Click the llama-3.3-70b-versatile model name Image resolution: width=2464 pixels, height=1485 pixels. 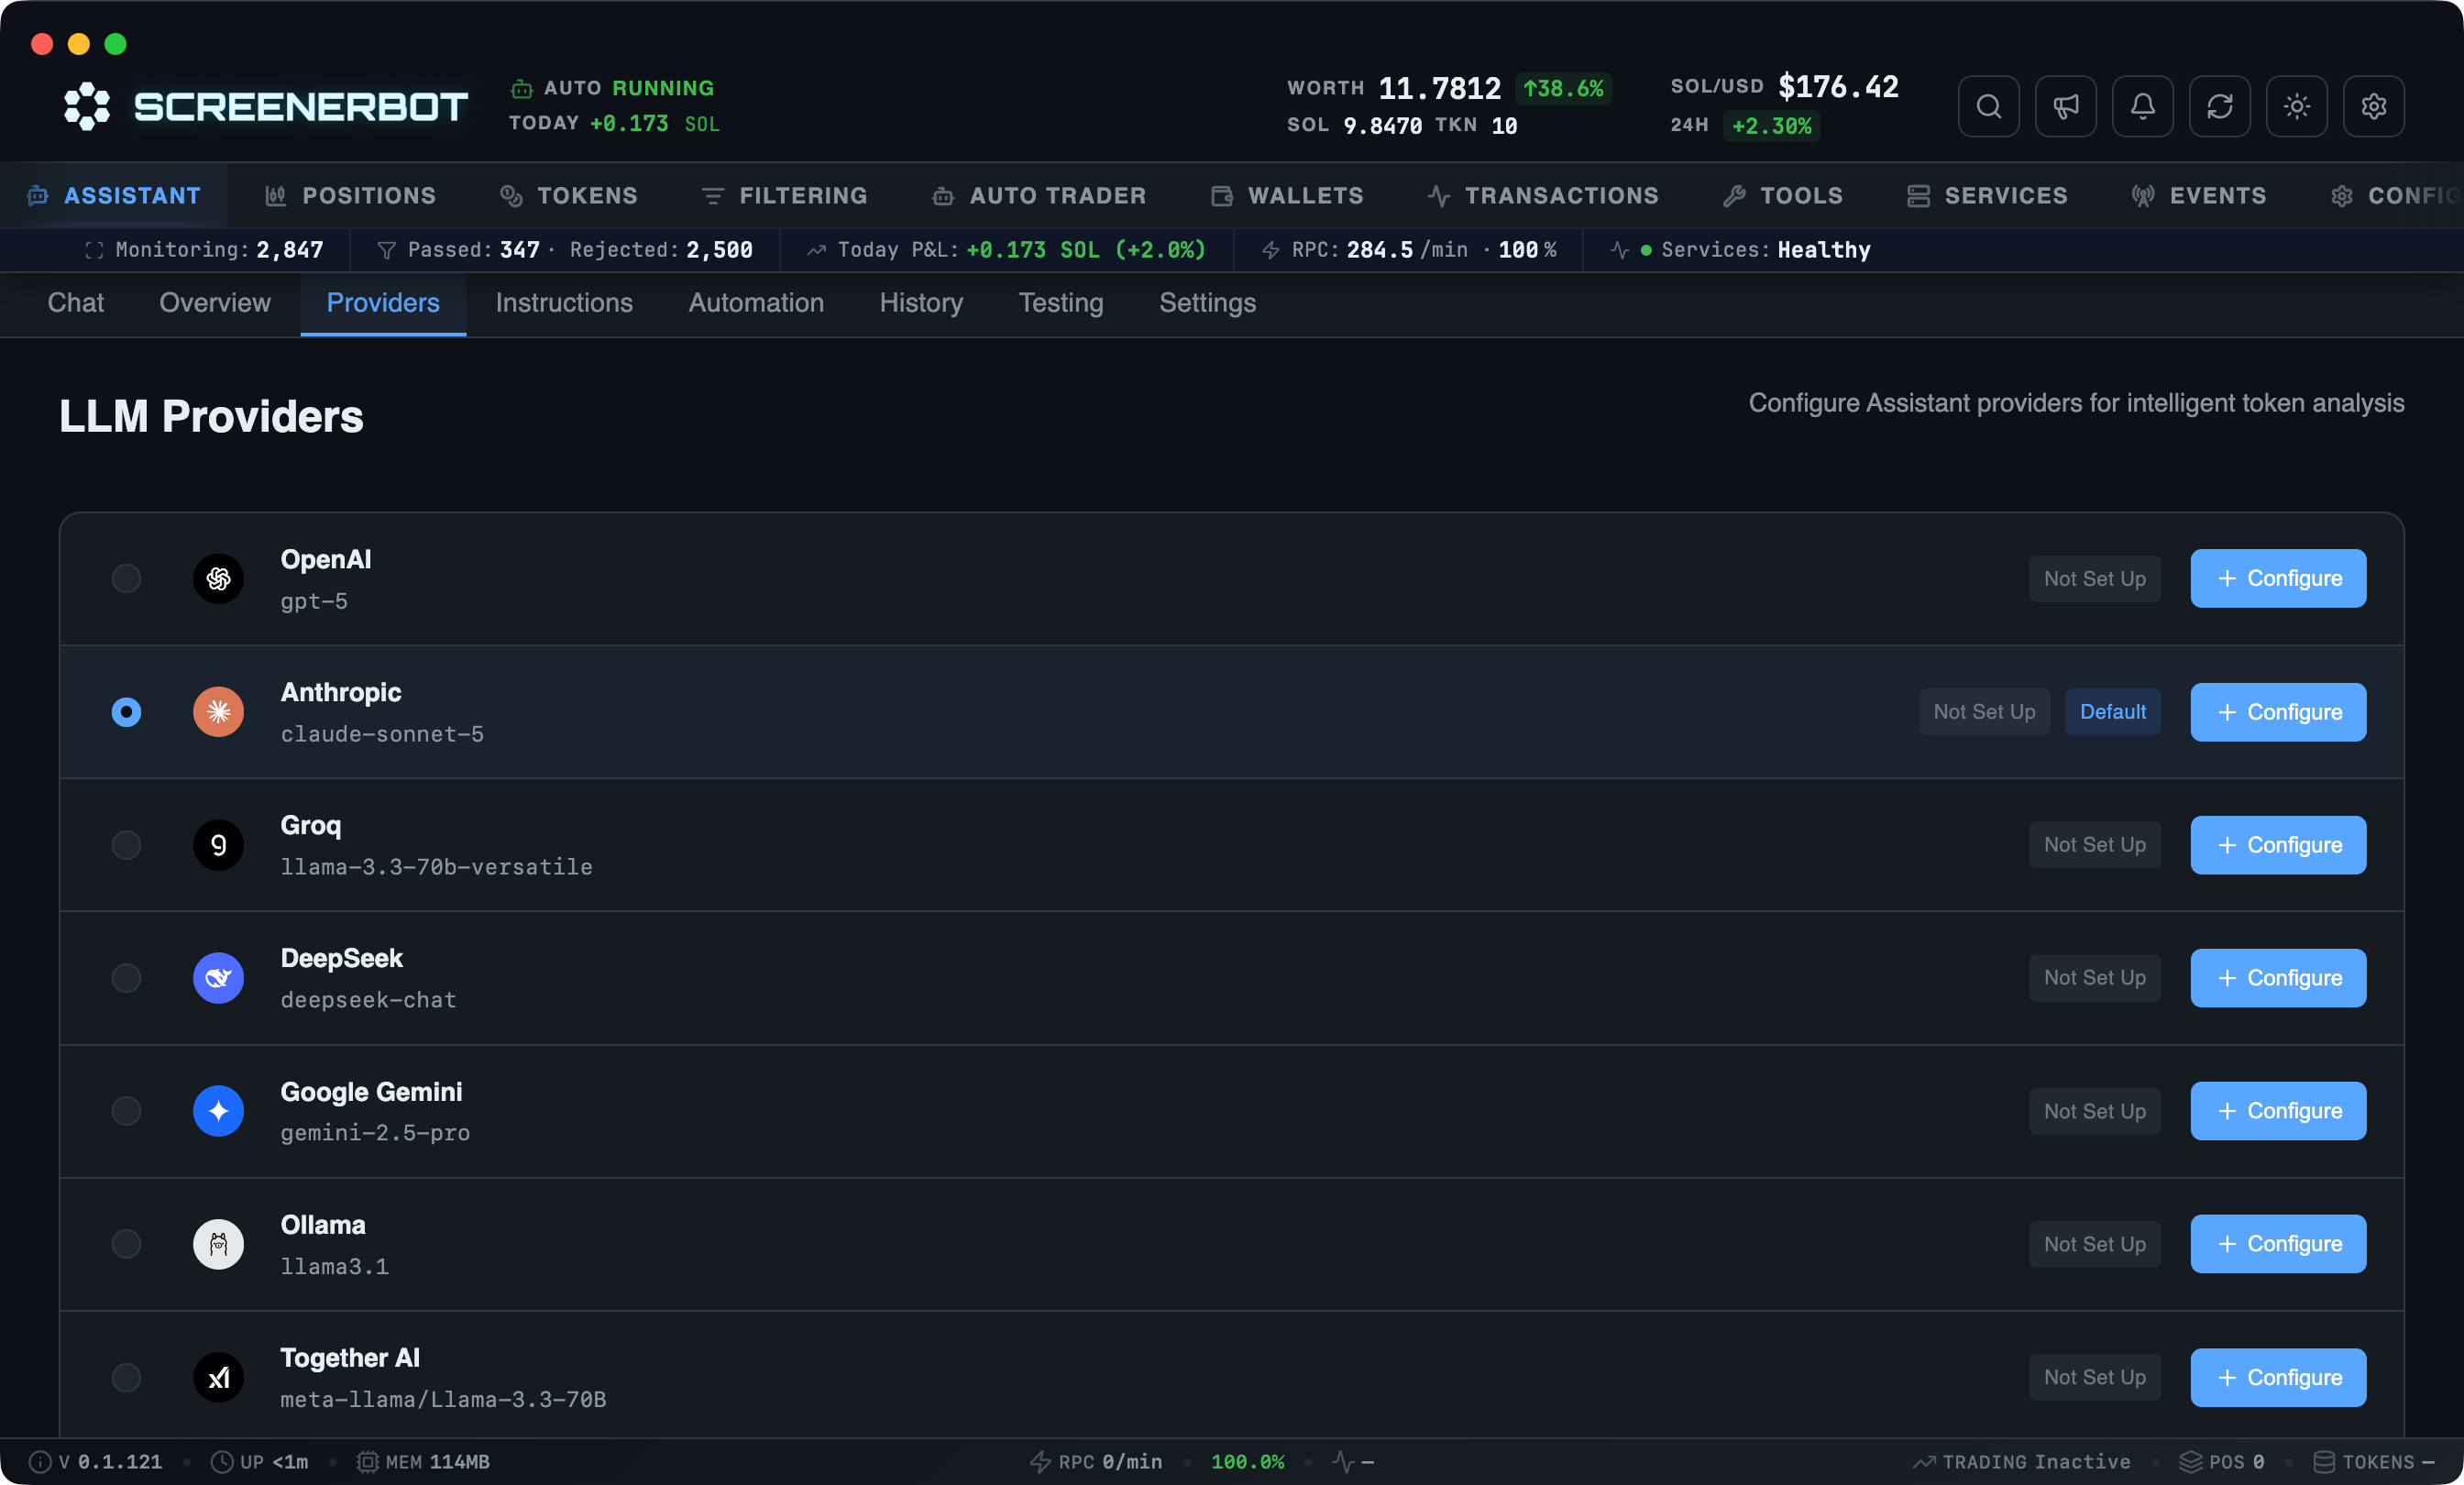point(436,867)
